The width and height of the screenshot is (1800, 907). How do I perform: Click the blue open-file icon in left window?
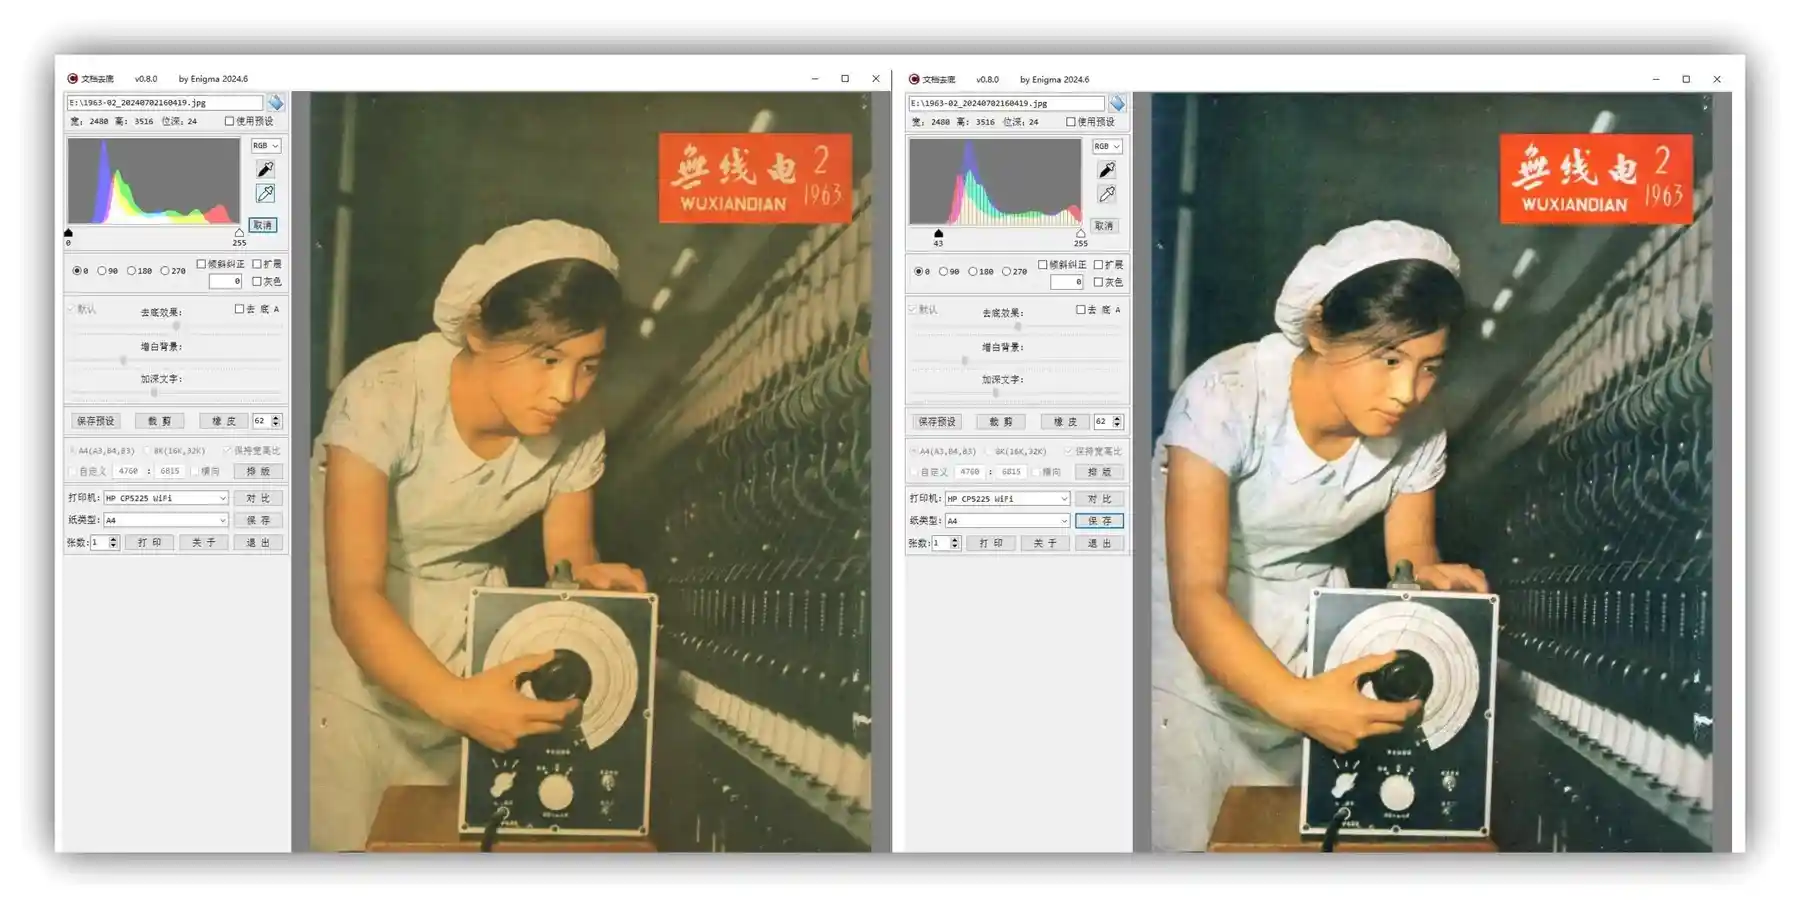coord(275,103)
